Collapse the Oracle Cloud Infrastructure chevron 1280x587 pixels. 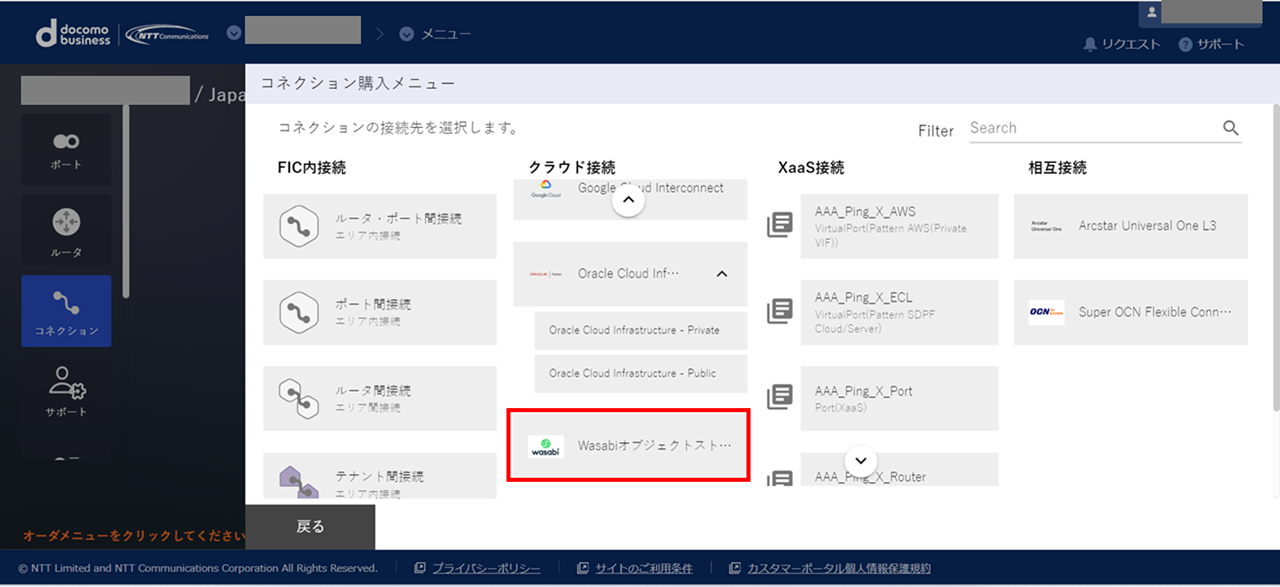[722, 274]
